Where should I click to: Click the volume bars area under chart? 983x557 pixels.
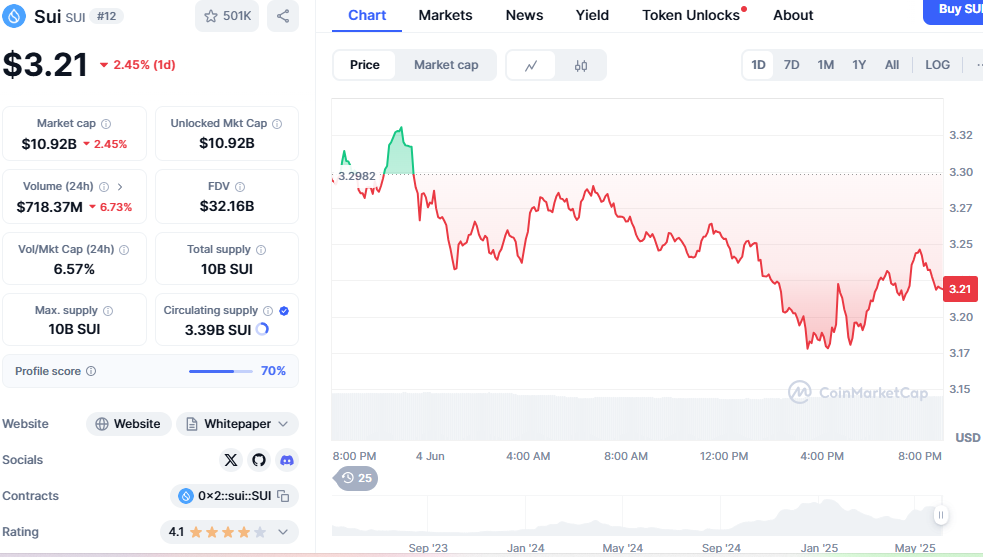[637, 416]
